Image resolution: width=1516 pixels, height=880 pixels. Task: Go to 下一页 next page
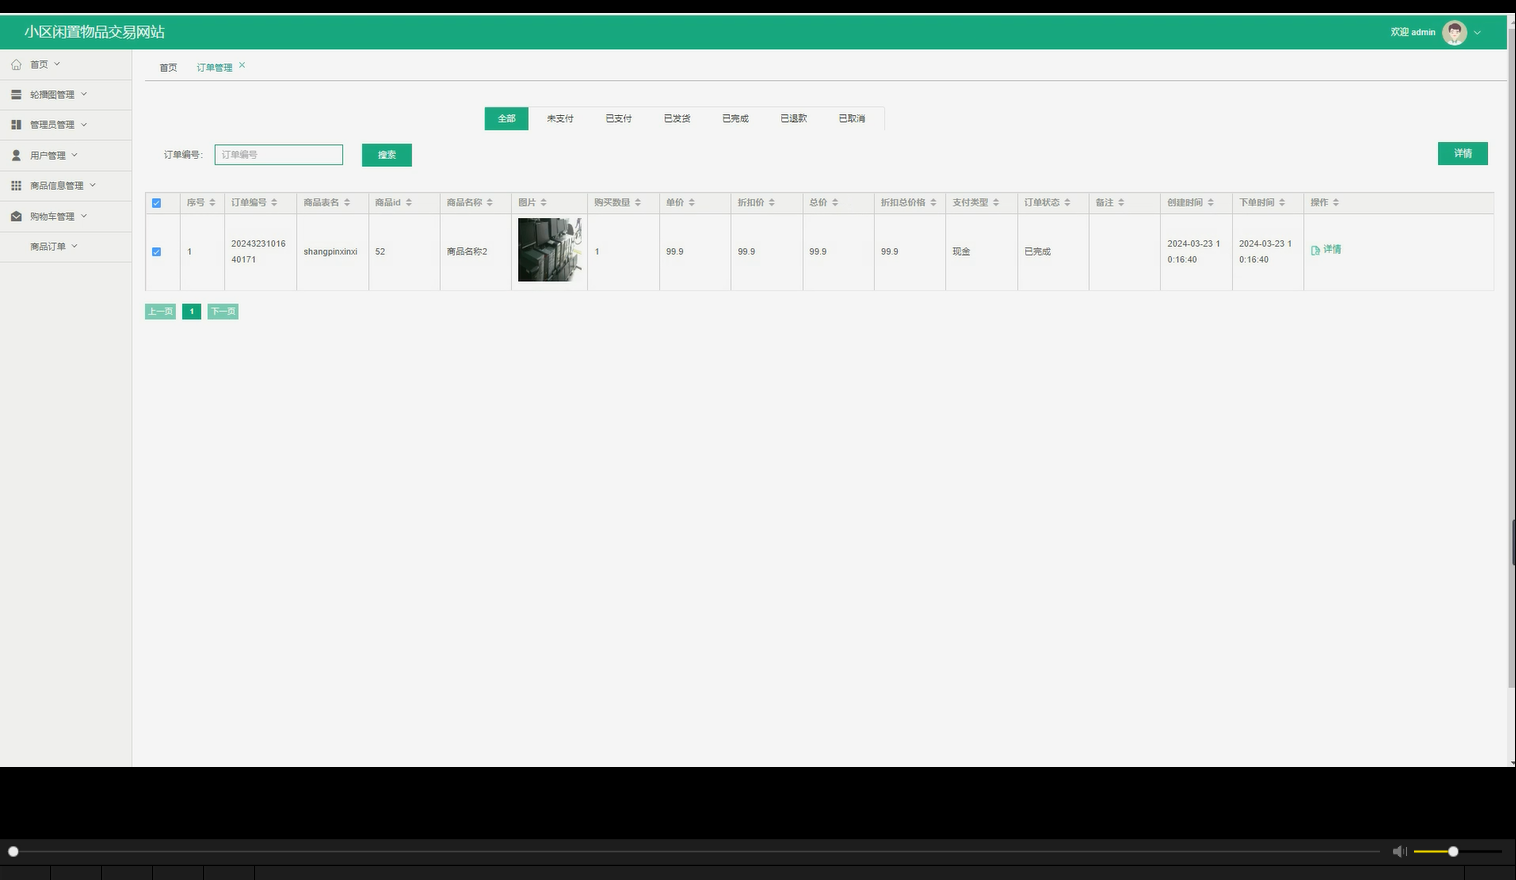coord(223,312)
